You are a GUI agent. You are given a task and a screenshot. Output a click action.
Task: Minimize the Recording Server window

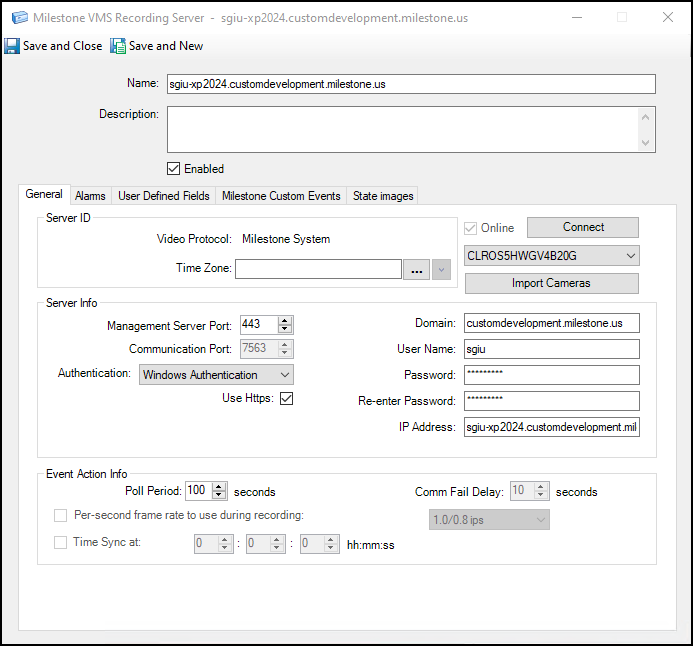pos(577,17)
